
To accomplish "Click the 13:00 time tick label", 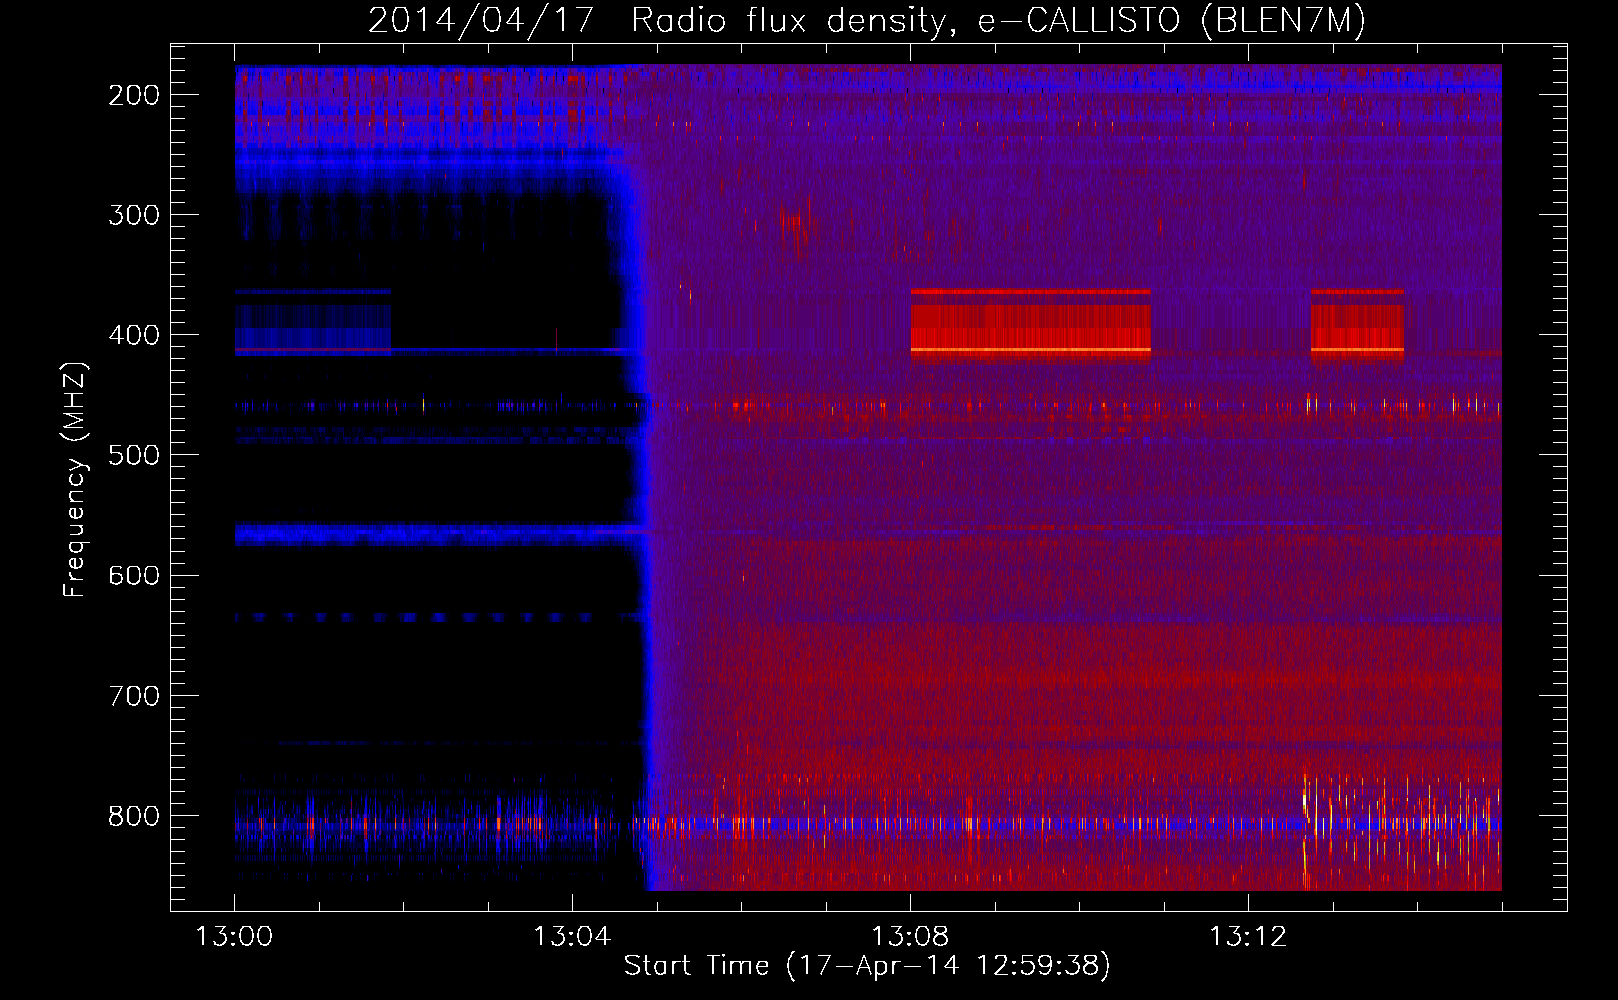I will [x=234, y=936].
